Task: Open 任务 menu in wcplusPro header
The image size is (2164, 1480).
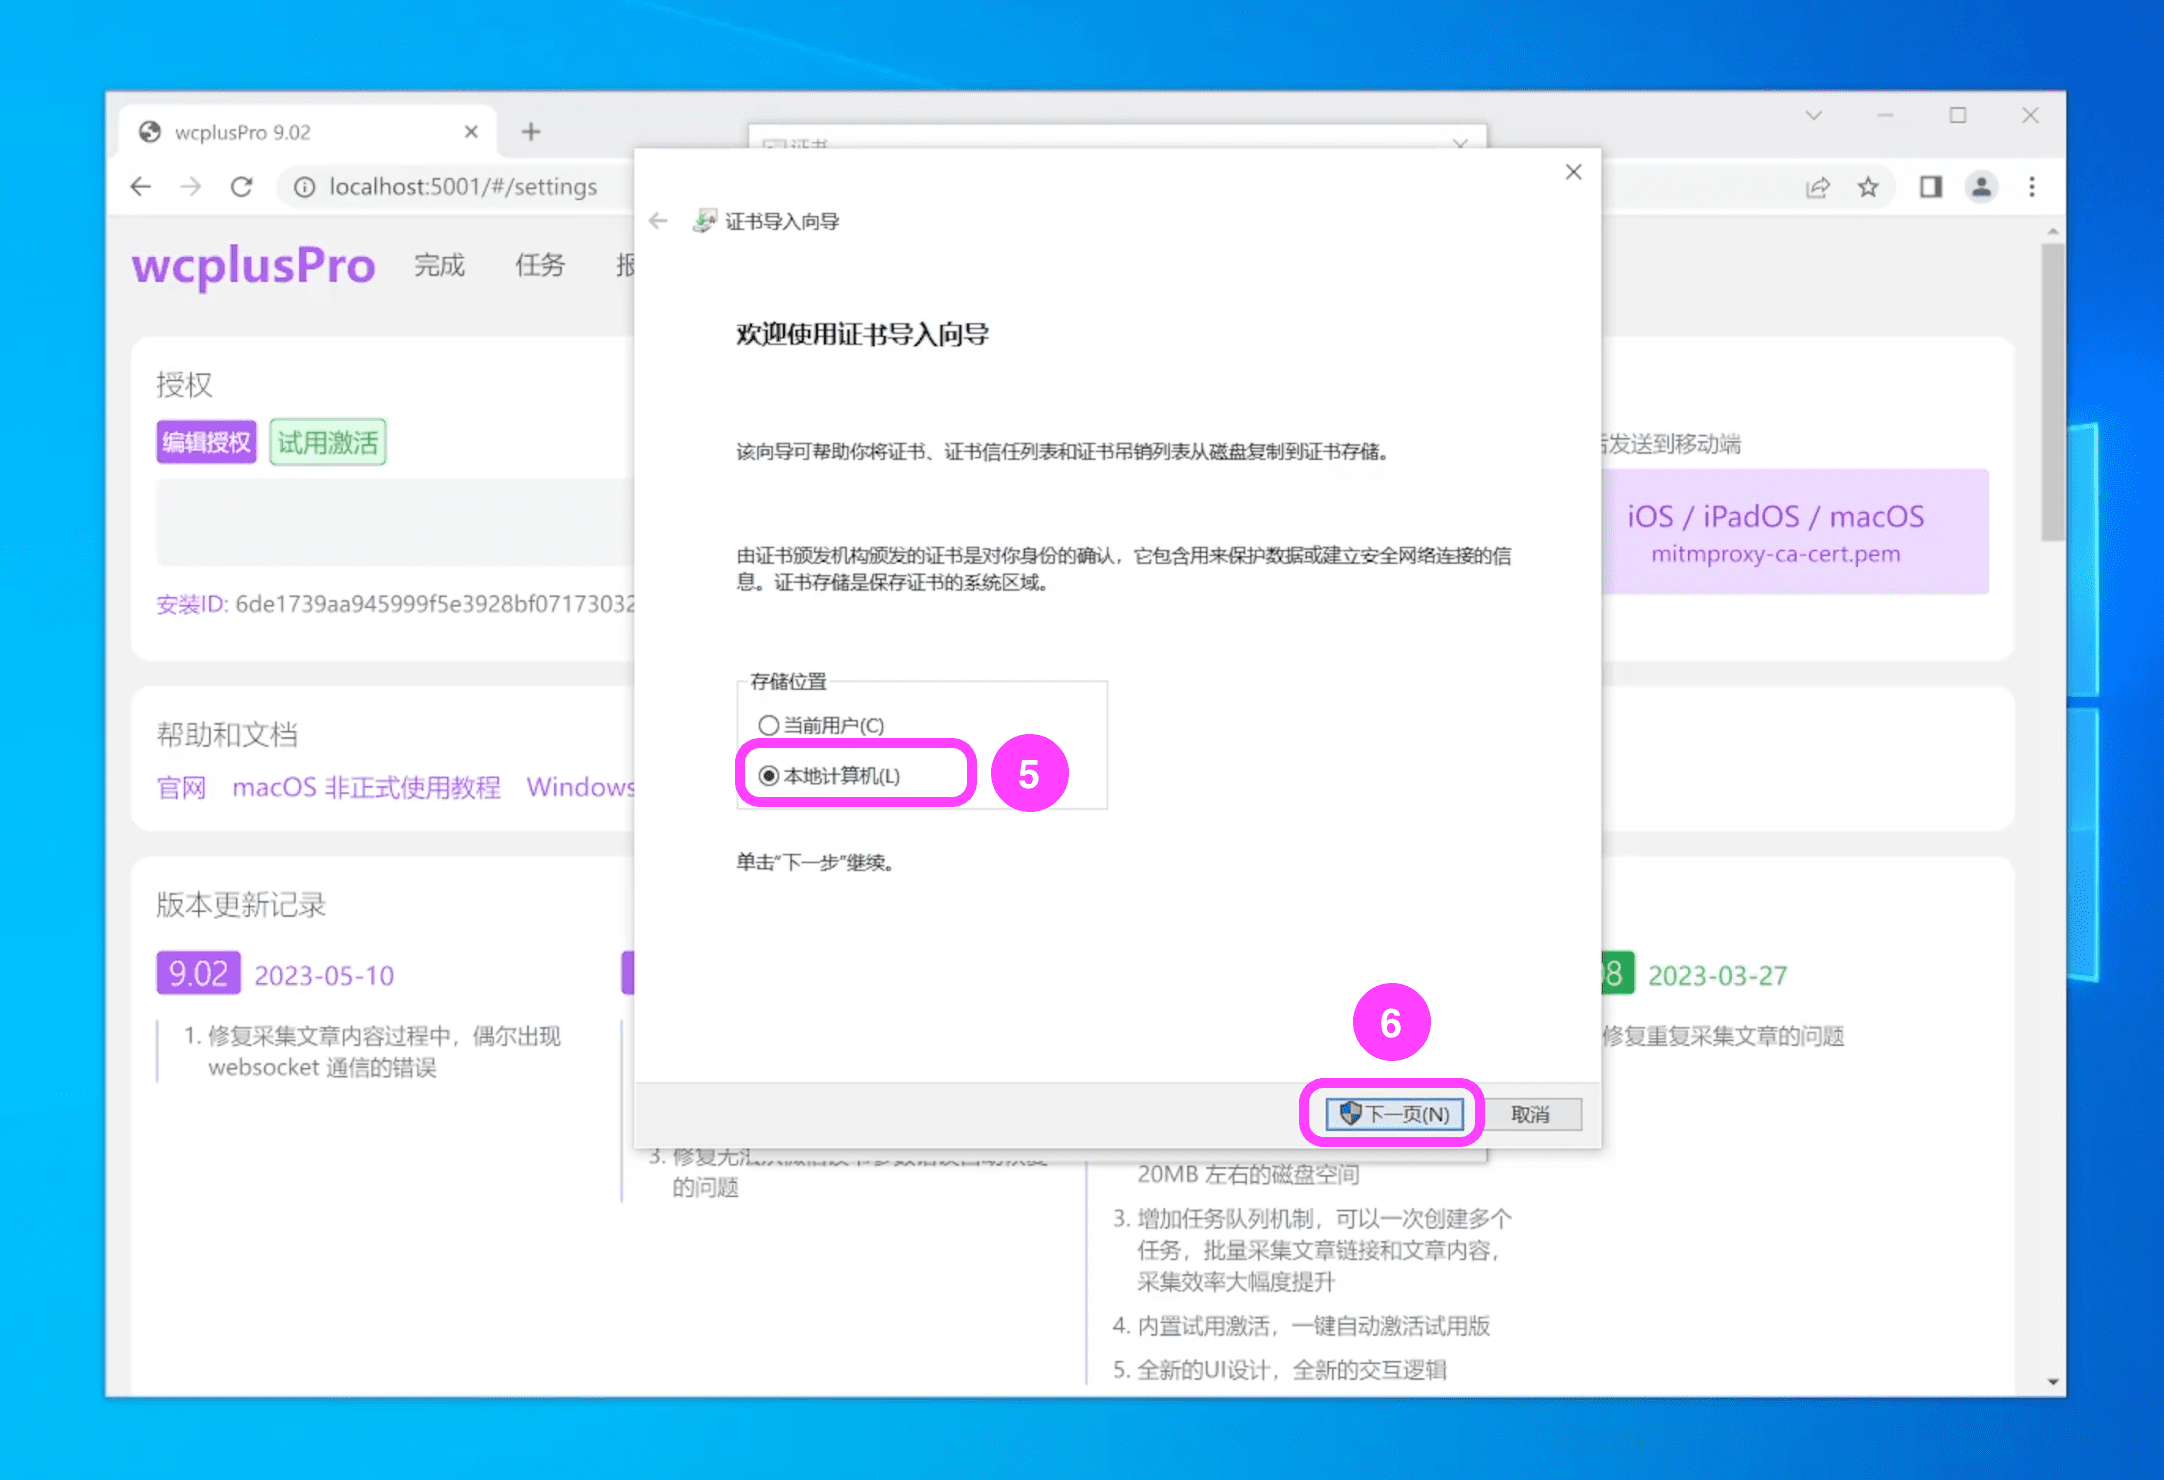Action: [540, 265]
